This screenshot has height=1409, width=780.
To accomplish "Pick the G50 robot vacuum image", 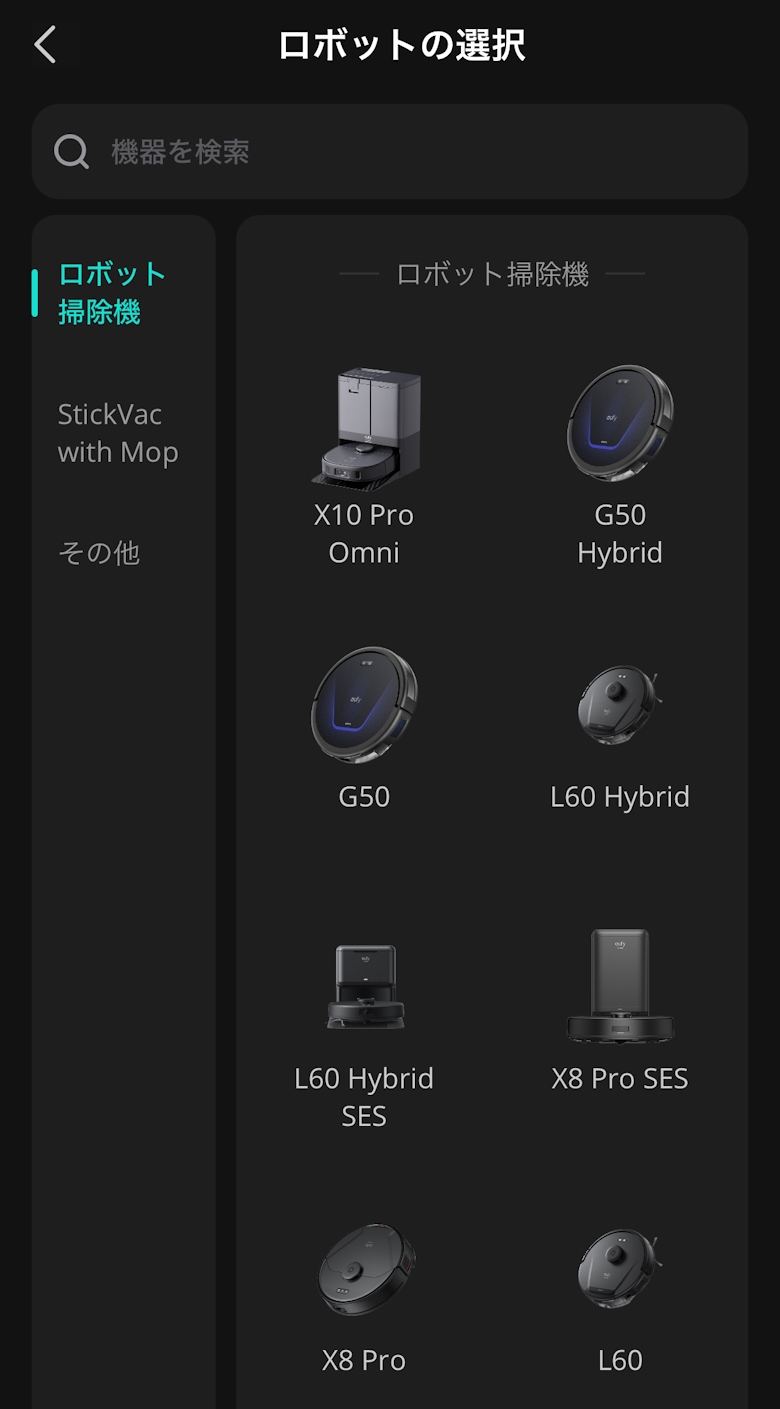I will pos(364,704).
